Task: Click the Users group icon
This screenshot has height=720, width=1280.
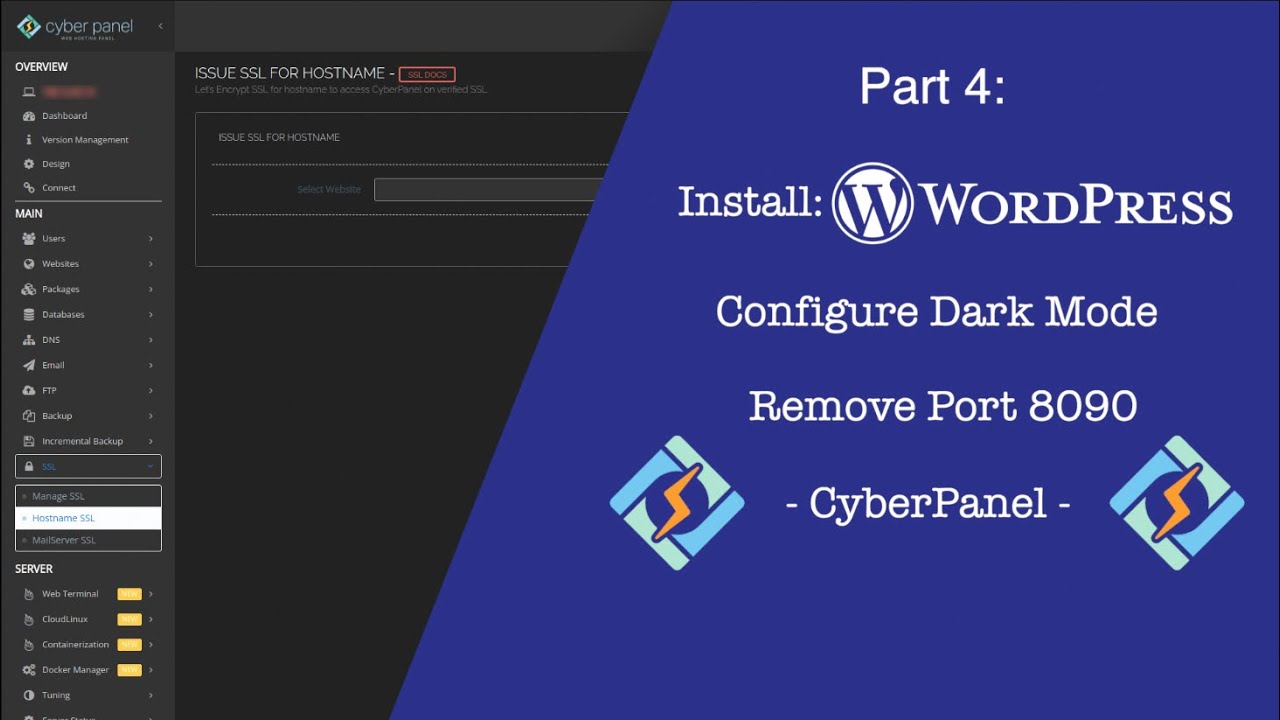Action: (x=29, y=239)
